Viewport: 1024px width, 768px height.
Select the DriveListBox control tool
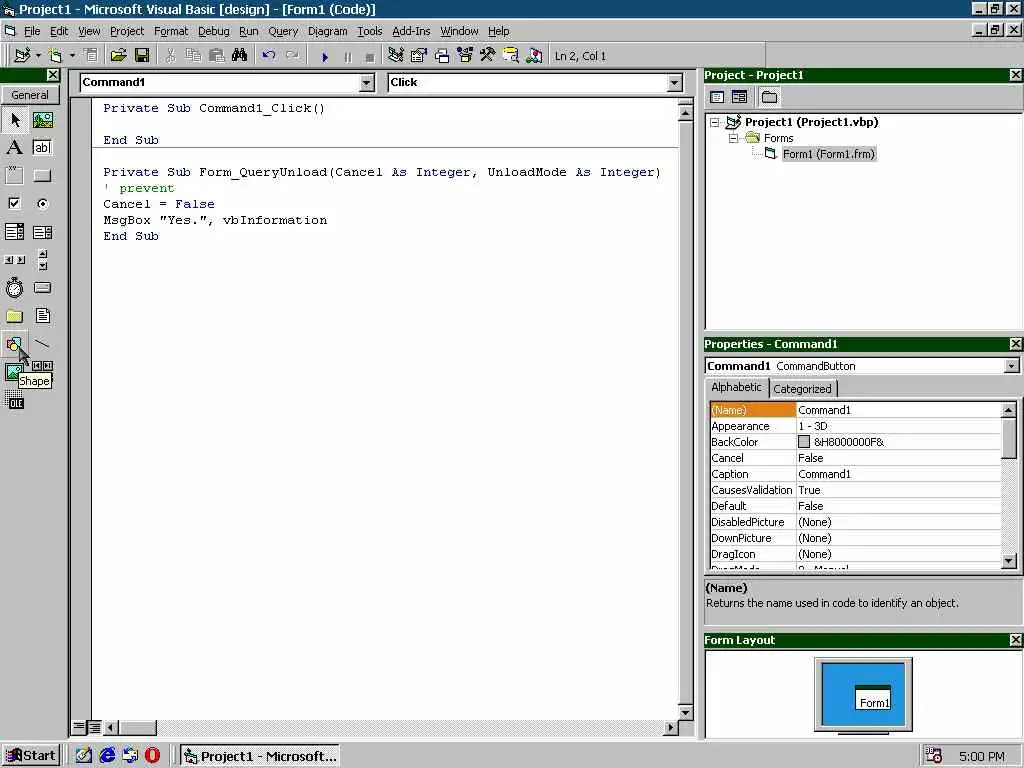coord(42,287)
